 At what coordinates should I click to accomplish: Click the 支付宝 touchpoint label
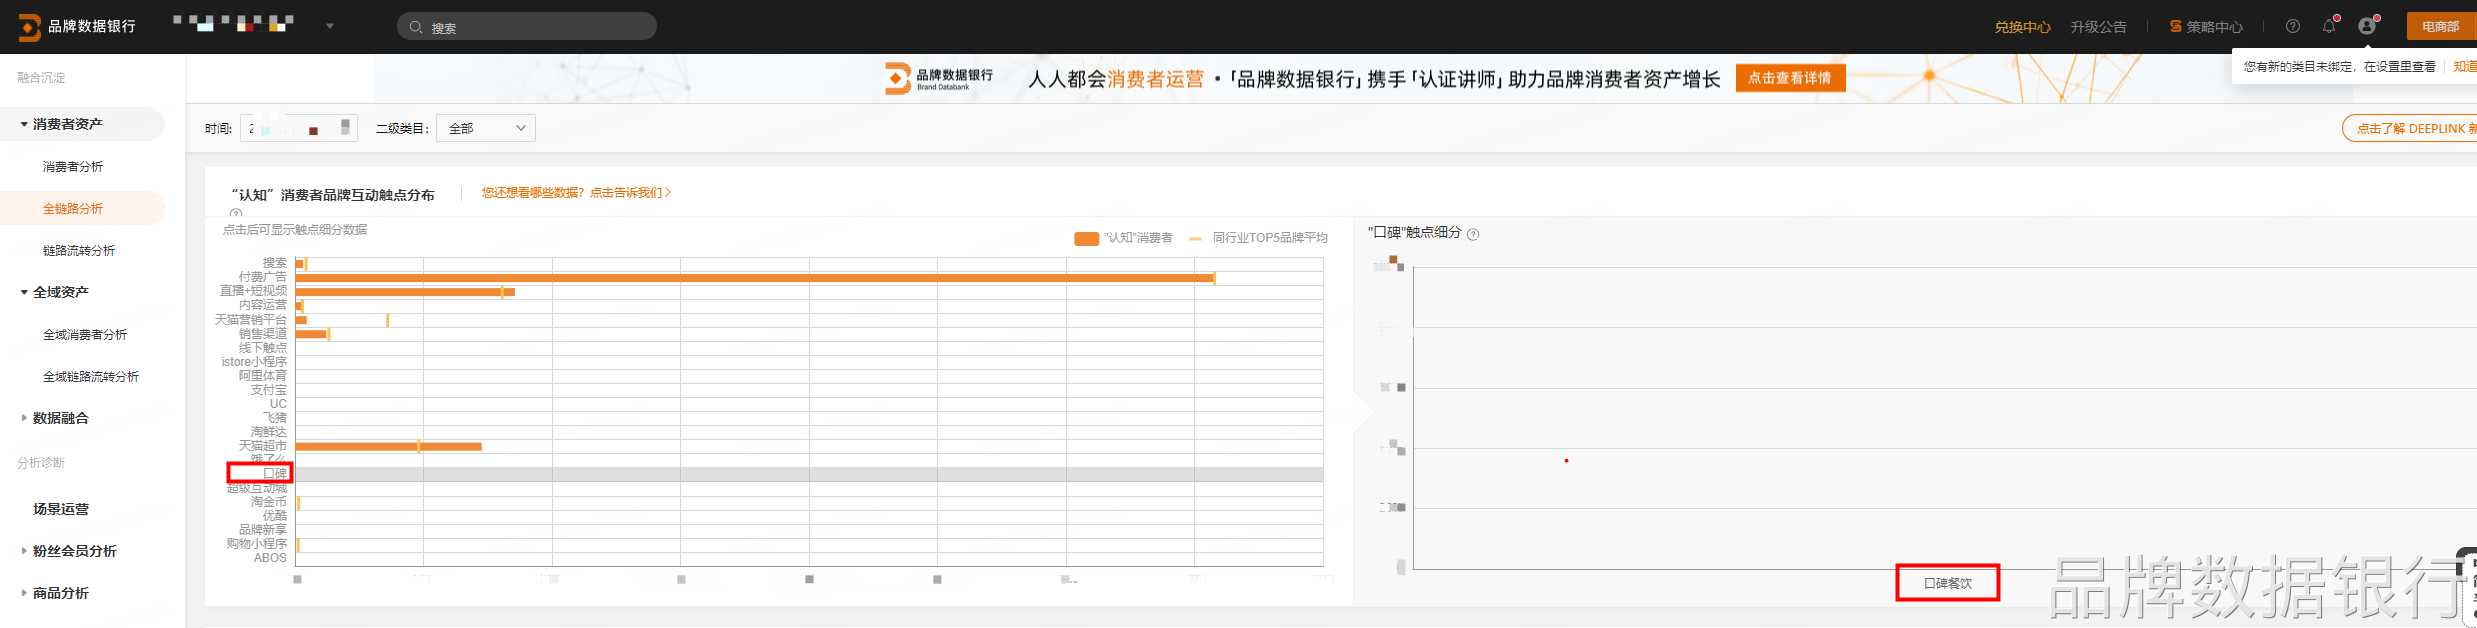tap(269, 390)
